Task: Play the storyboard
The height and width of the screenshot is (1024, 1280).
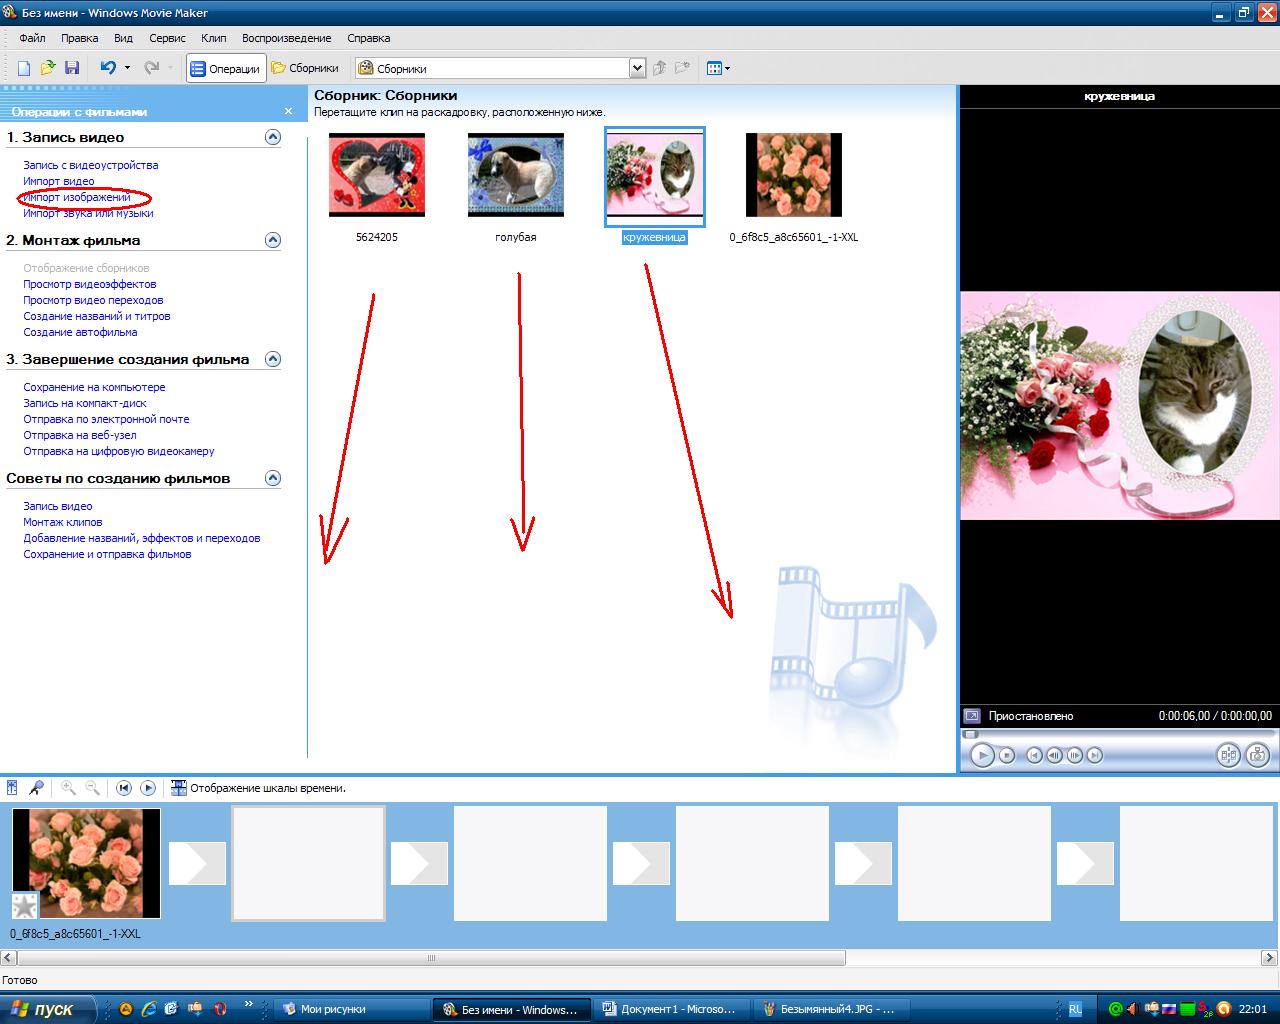Action: click(x=148, y=788)
